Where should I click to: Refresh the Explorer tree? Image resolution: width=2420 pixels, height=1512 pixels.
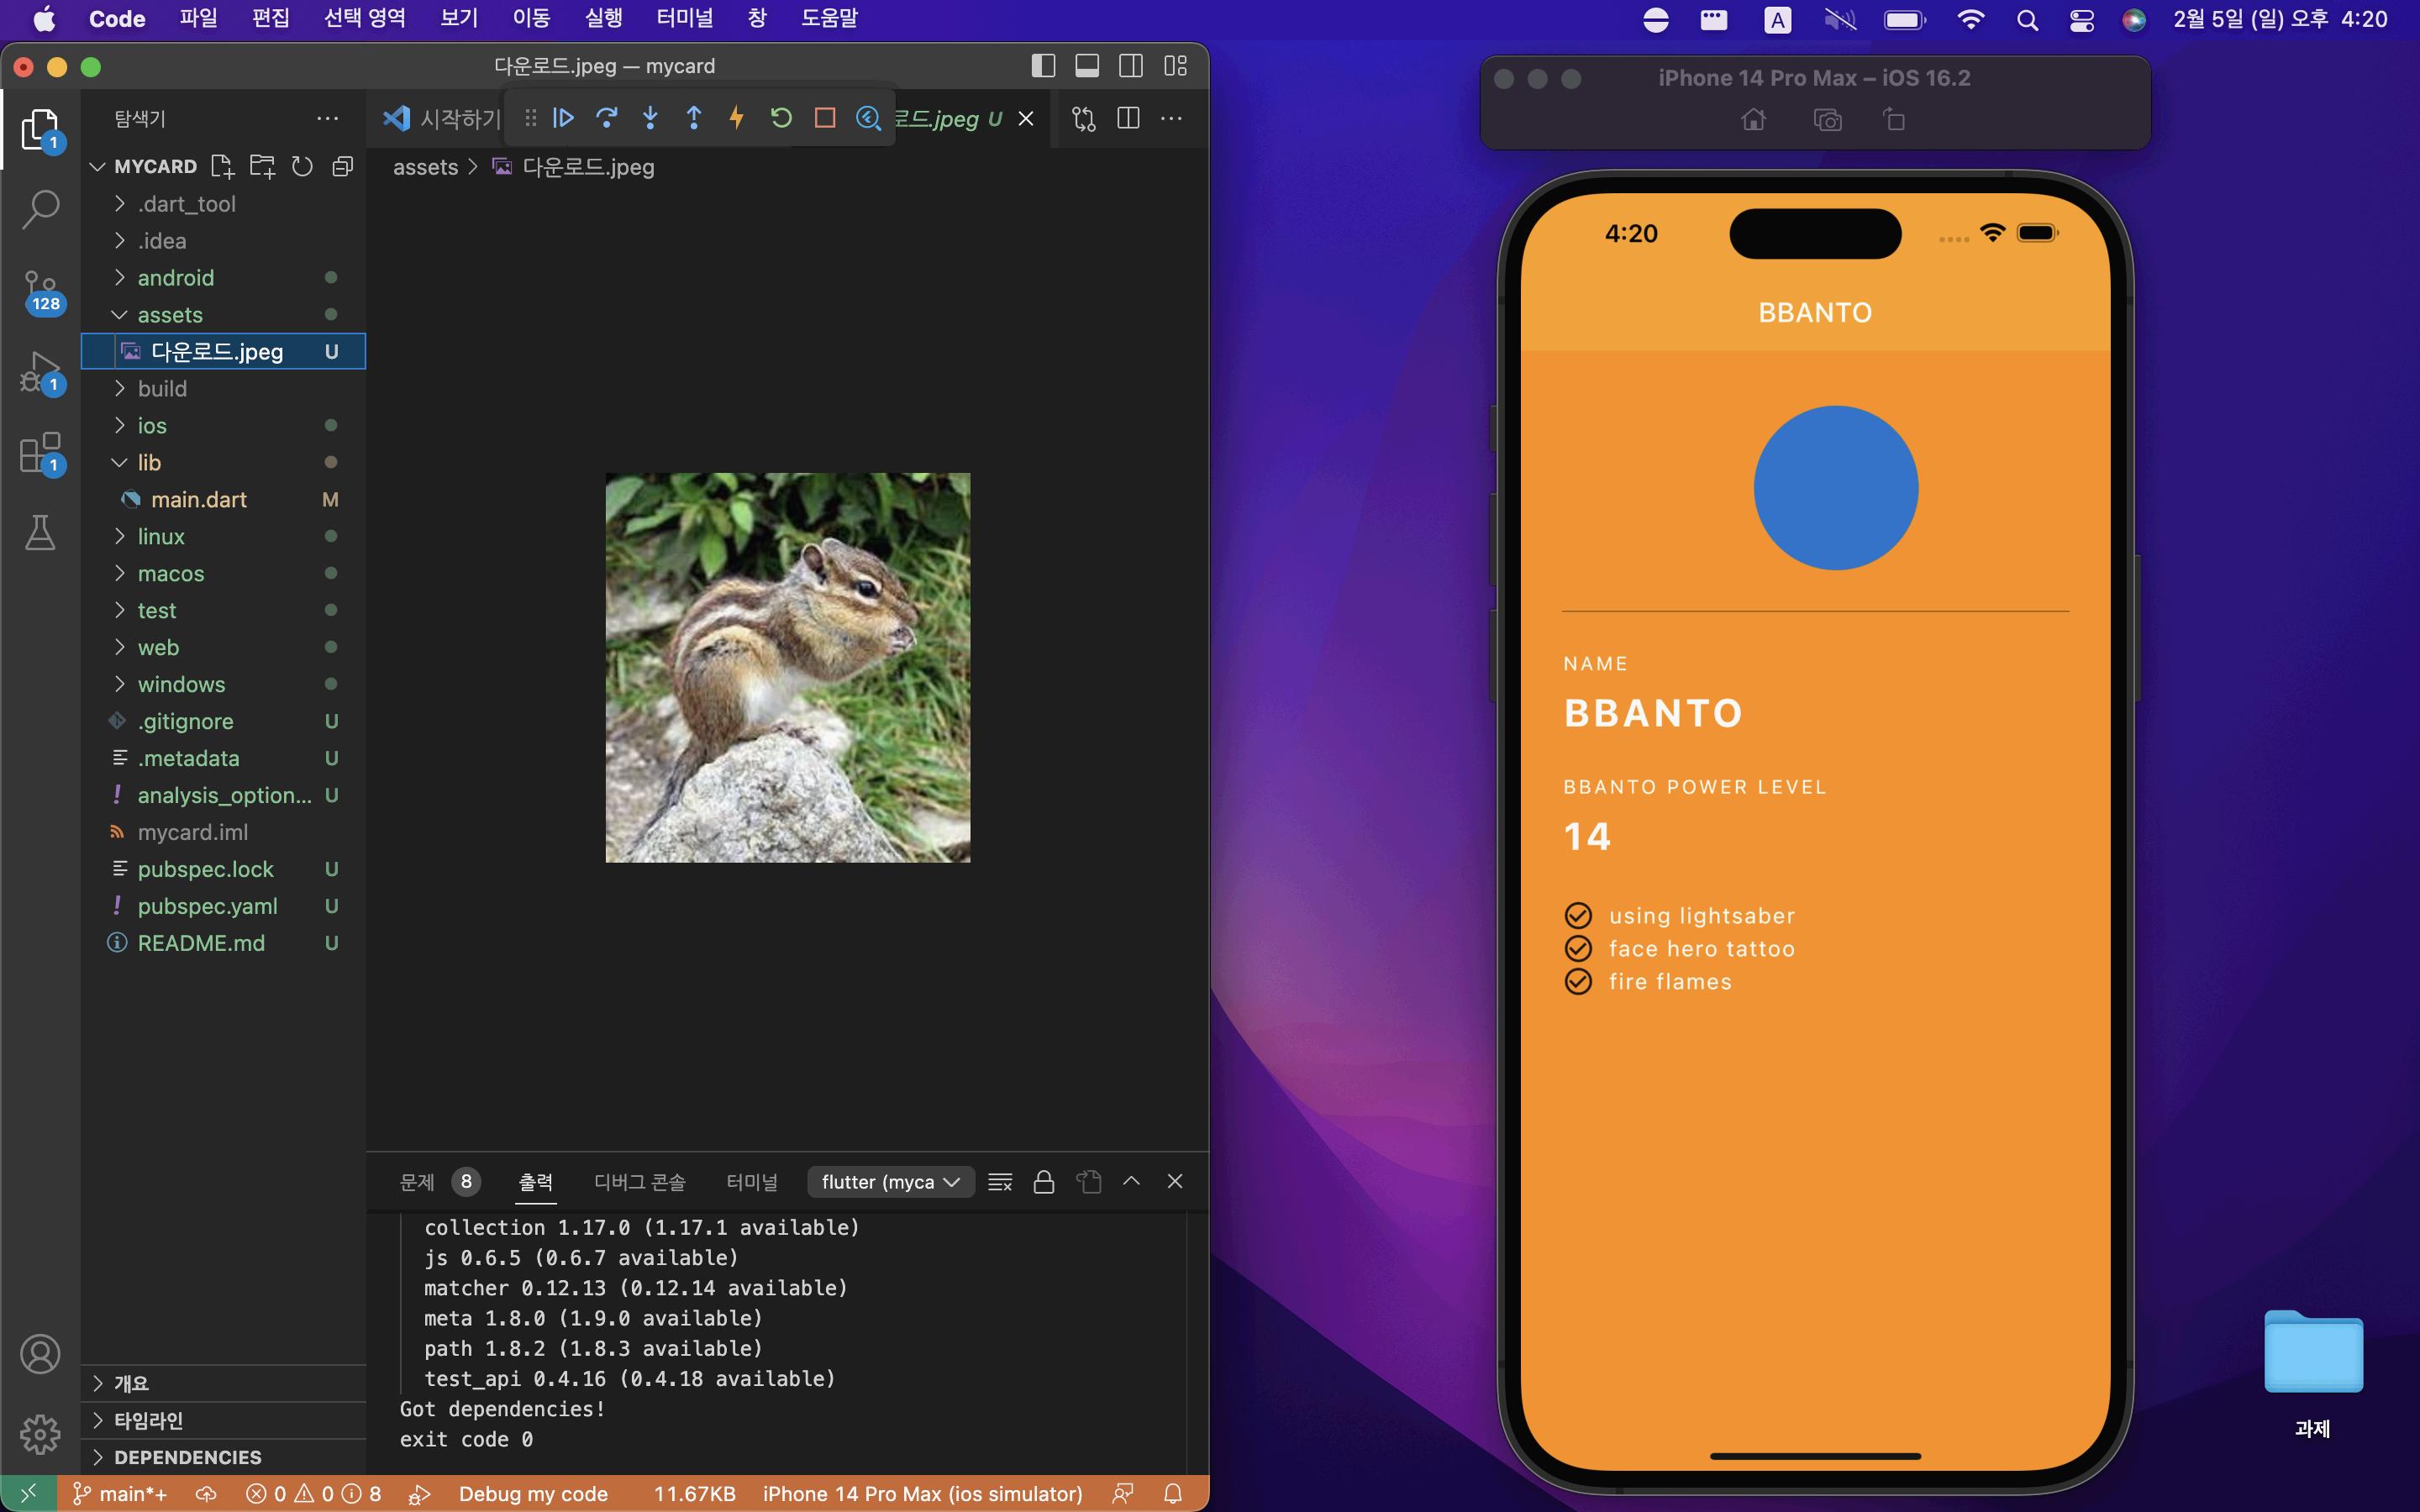click(x=302, y=166)
